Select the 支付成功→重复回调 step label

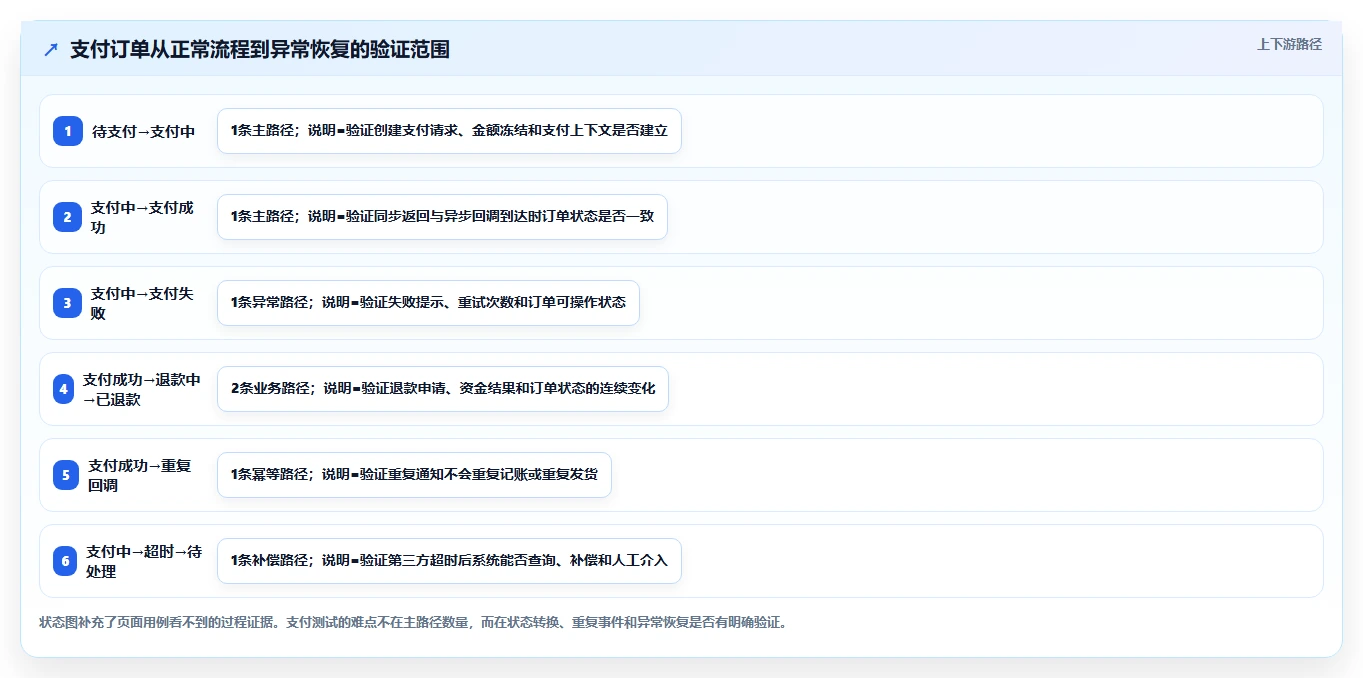click(141, 475)
